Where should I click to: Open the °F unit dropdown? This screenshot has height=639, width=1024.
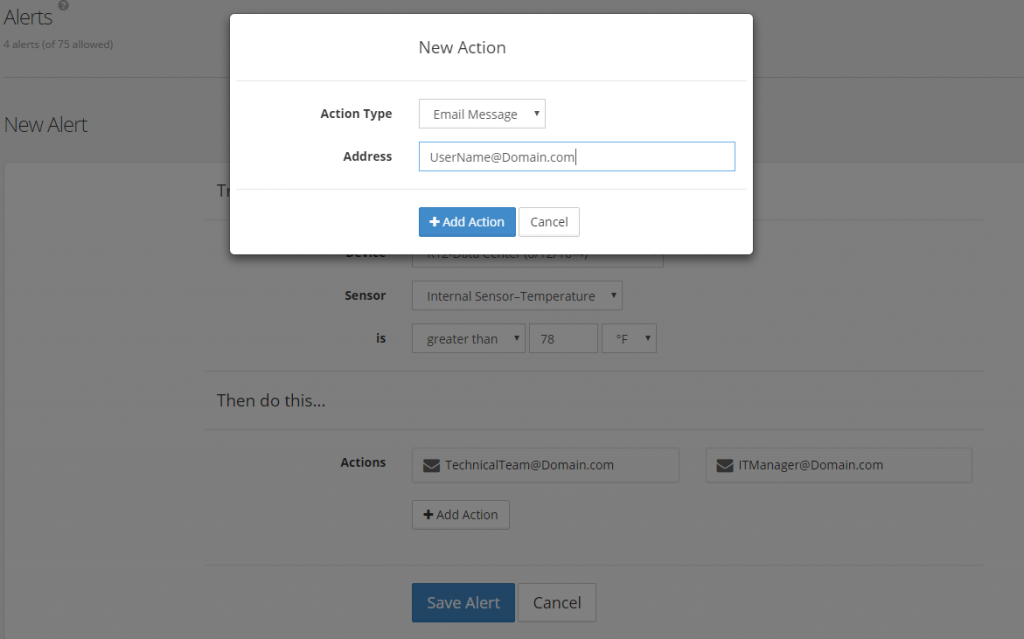(629, 338)
